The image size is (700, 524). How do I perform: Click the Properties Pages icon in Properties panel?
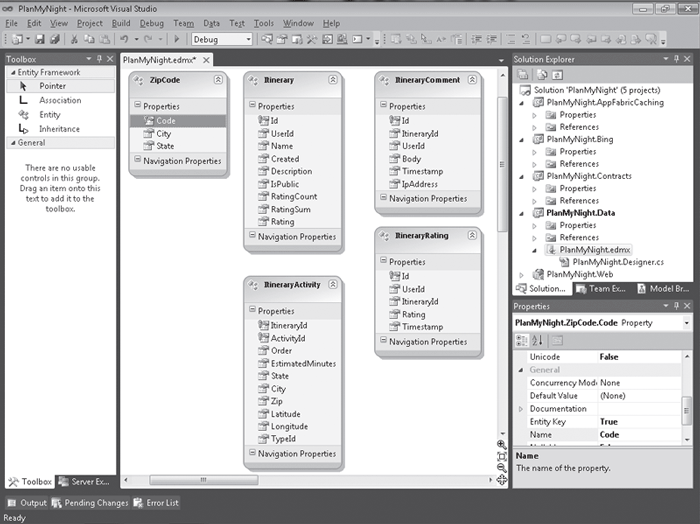tap(557, 341)
